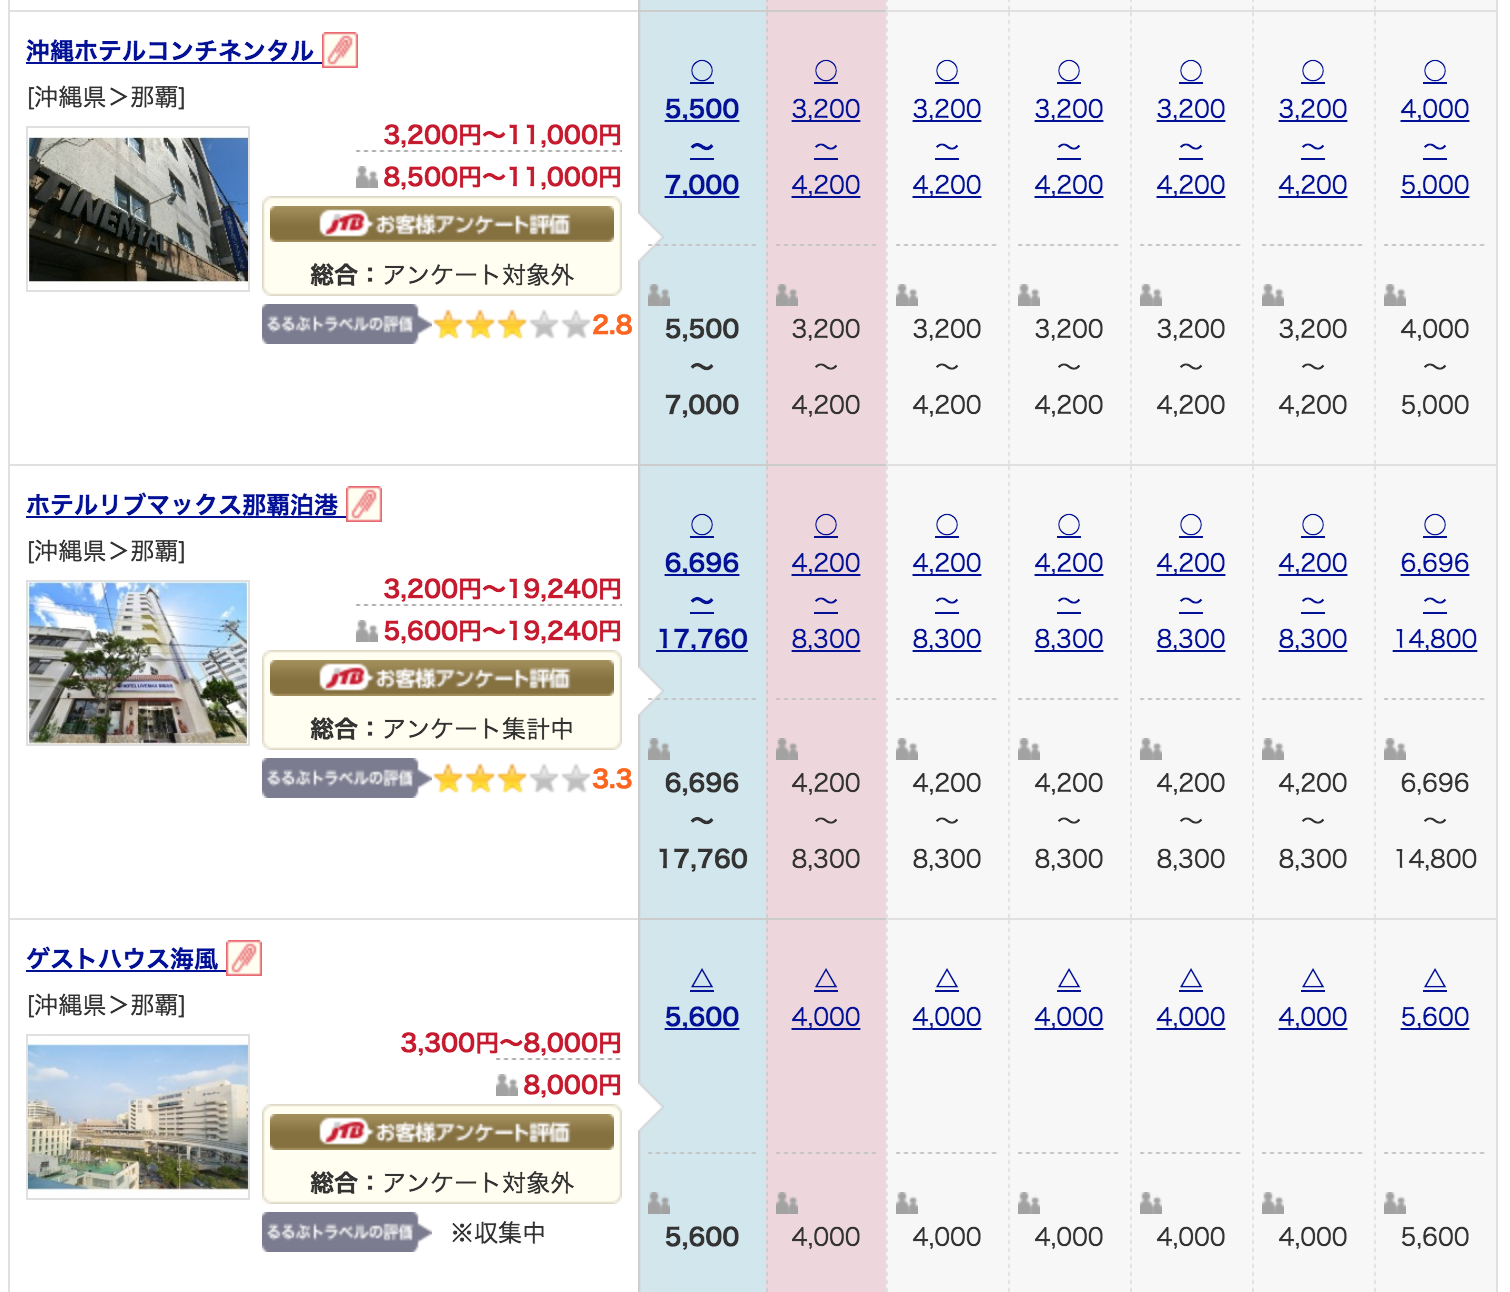1510x1292 pixels.
Task: Click るるぶトラベルの評価 label with 3.3 rating
Action: (346, 778)
